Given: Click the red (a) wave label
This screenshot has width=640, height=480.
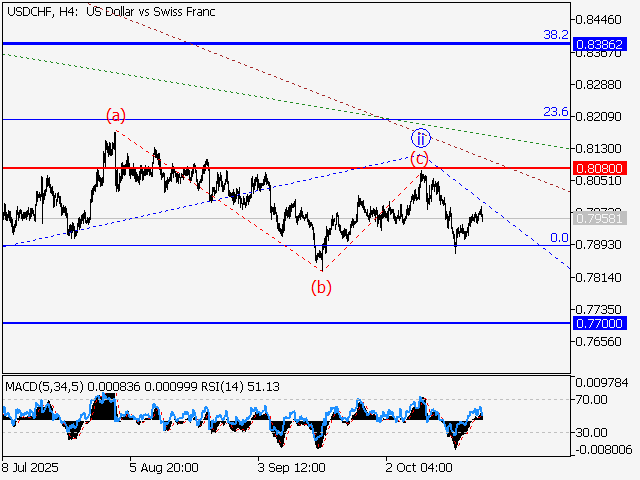Looking at the screenshot, I should coord(116,116).
